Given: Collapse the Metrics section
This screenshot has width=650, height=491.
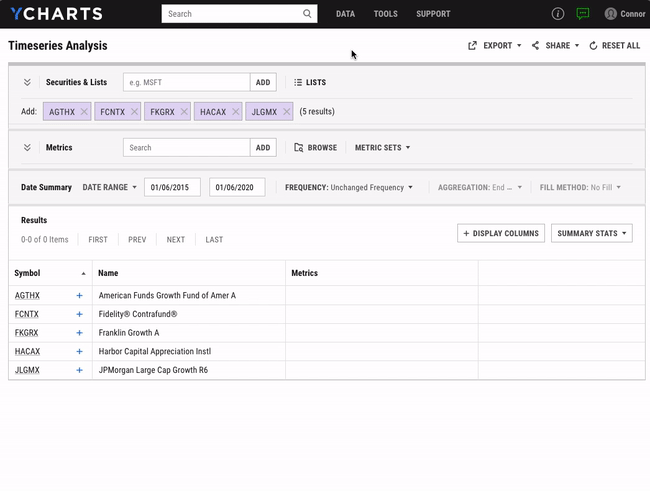Looking at the screenshot, I should tap(27, 148).
